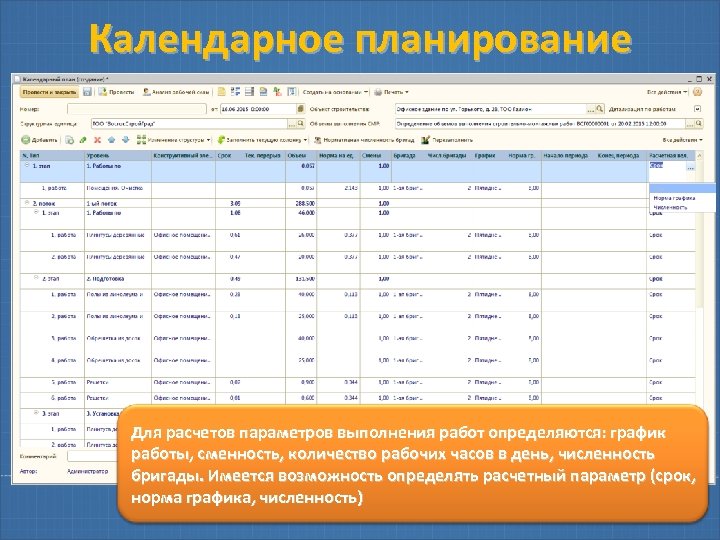Screen dimensions: 720x540
Task: Click the Провести и закрыть button
Action: pos(49,92)
